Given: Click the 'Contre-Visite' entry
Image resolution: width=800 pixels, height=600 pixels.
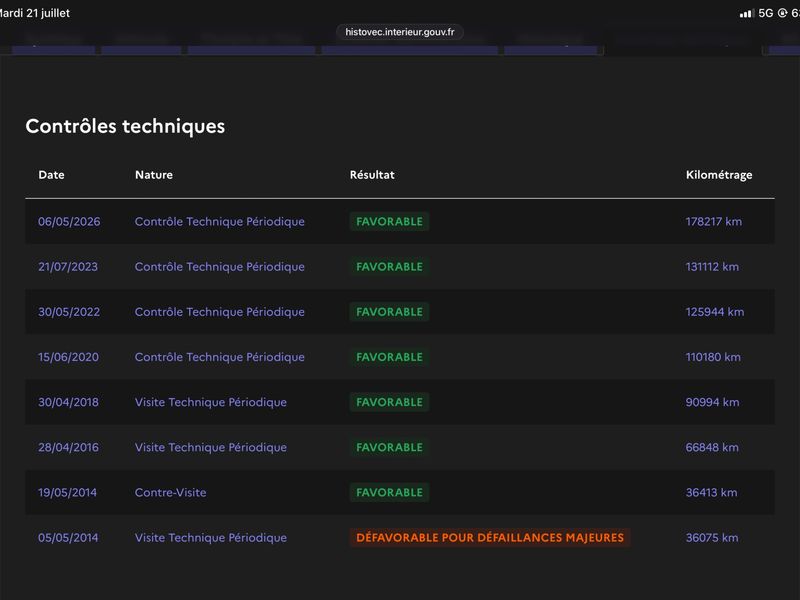Looking at the screenshot, I should pos(170,493).
